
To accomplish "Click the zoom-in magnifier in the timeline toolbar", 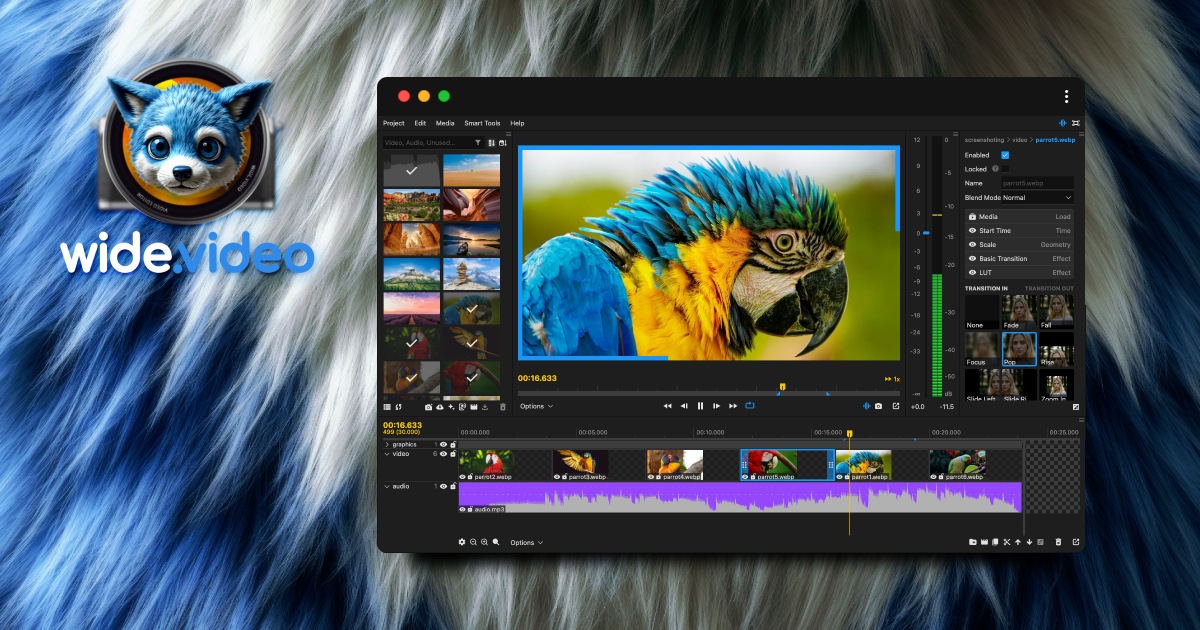I will click(x=483, y=542).
